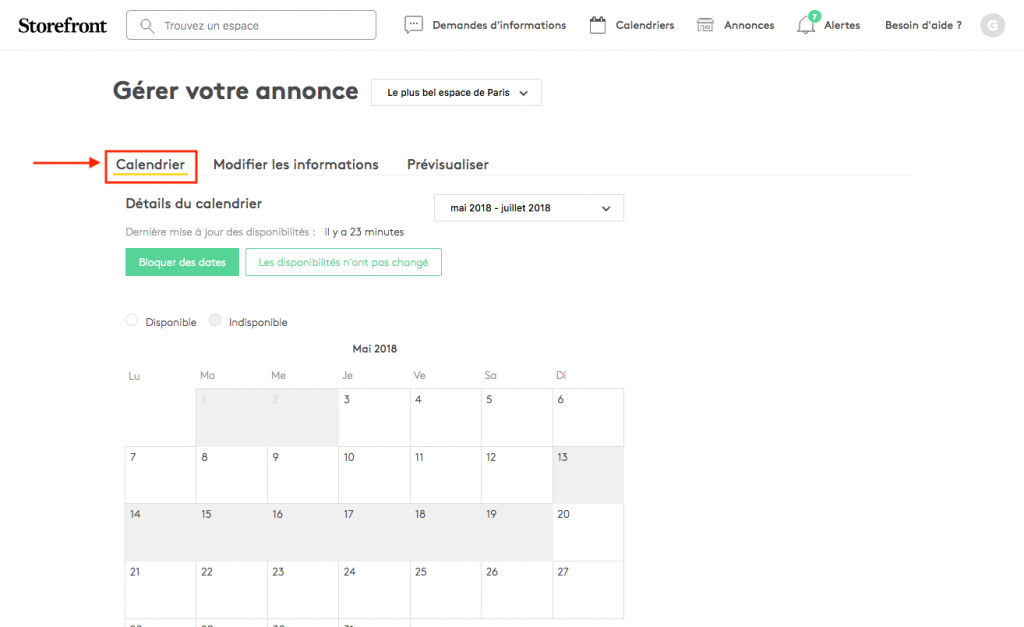Select the Indisponible radio indicator

pos(215,321)
